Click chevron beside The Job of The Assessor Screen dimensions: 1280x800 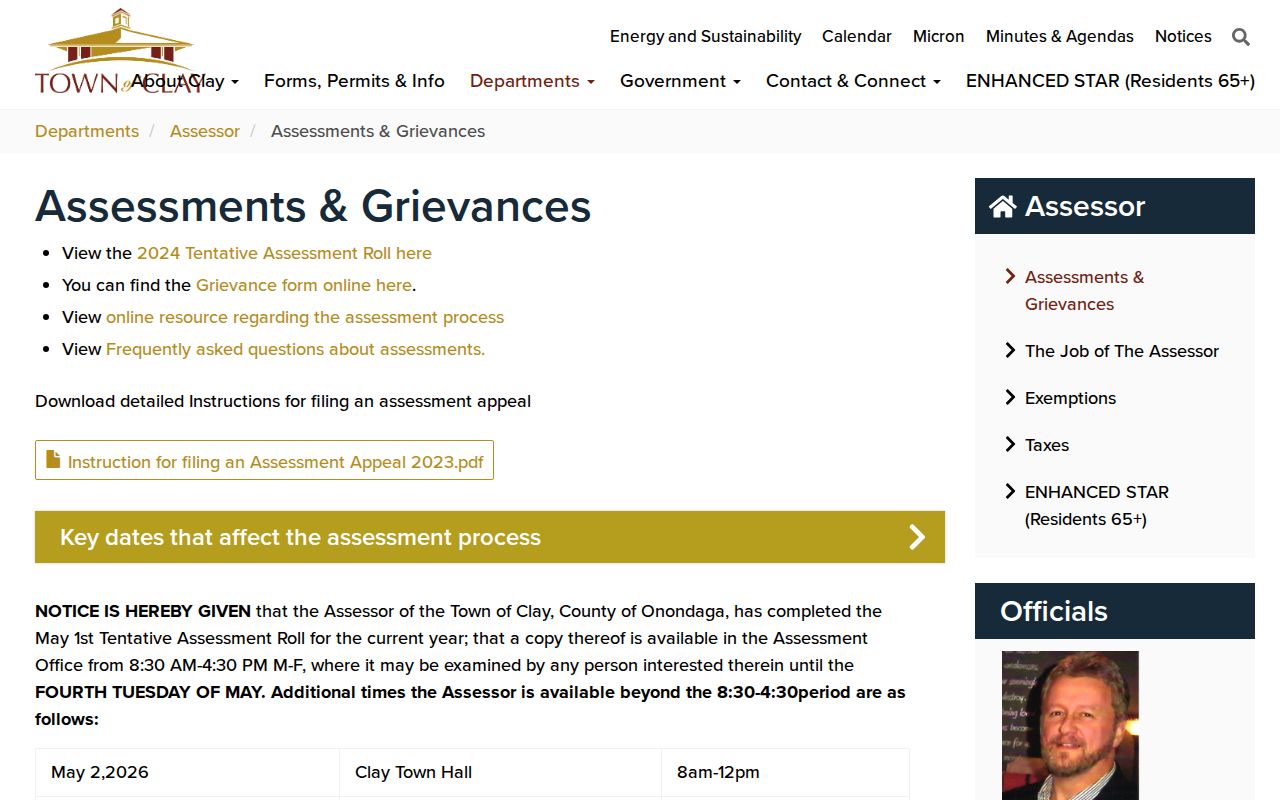[x=1010, y=350]
